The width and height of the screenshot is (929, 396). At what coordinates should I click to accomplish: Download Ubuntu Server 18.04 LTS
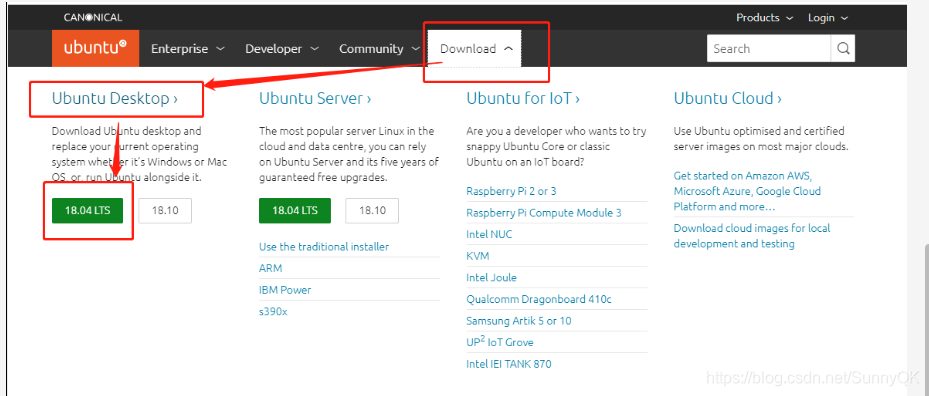[x=295, y=210]
